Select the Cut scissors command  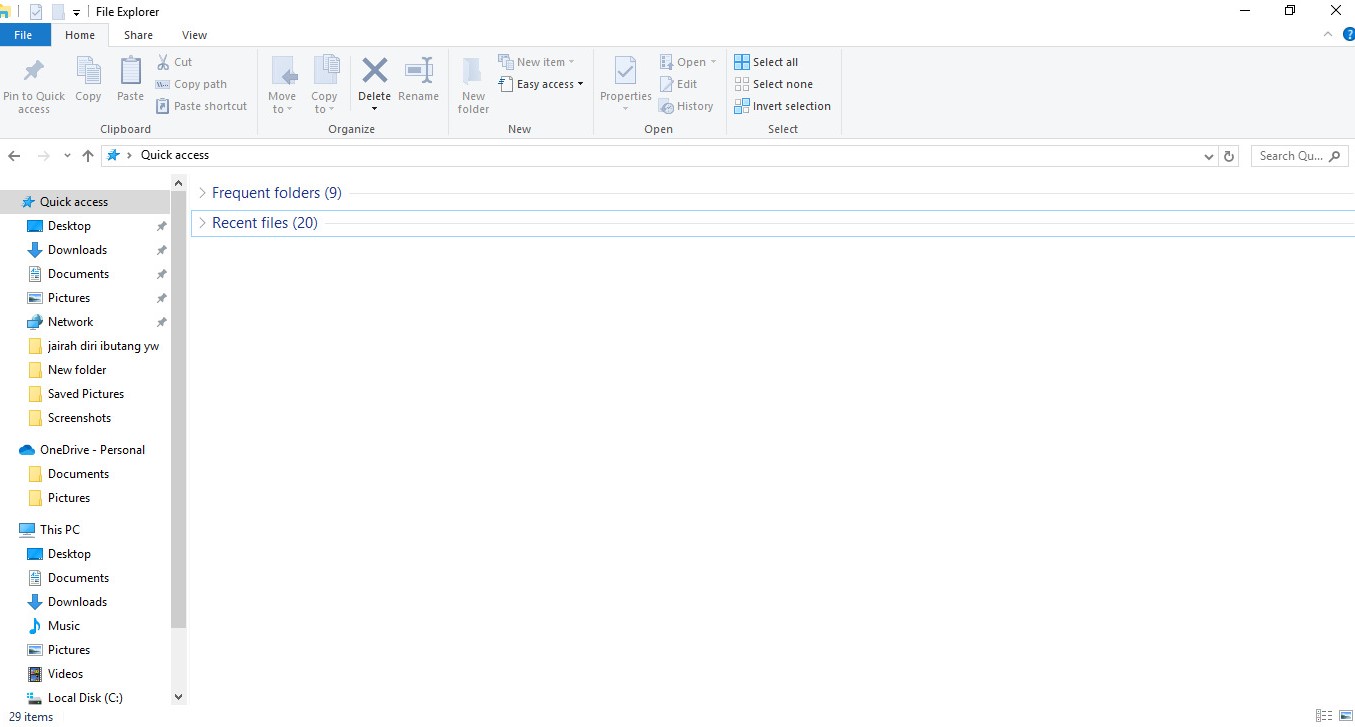point(175,62)
